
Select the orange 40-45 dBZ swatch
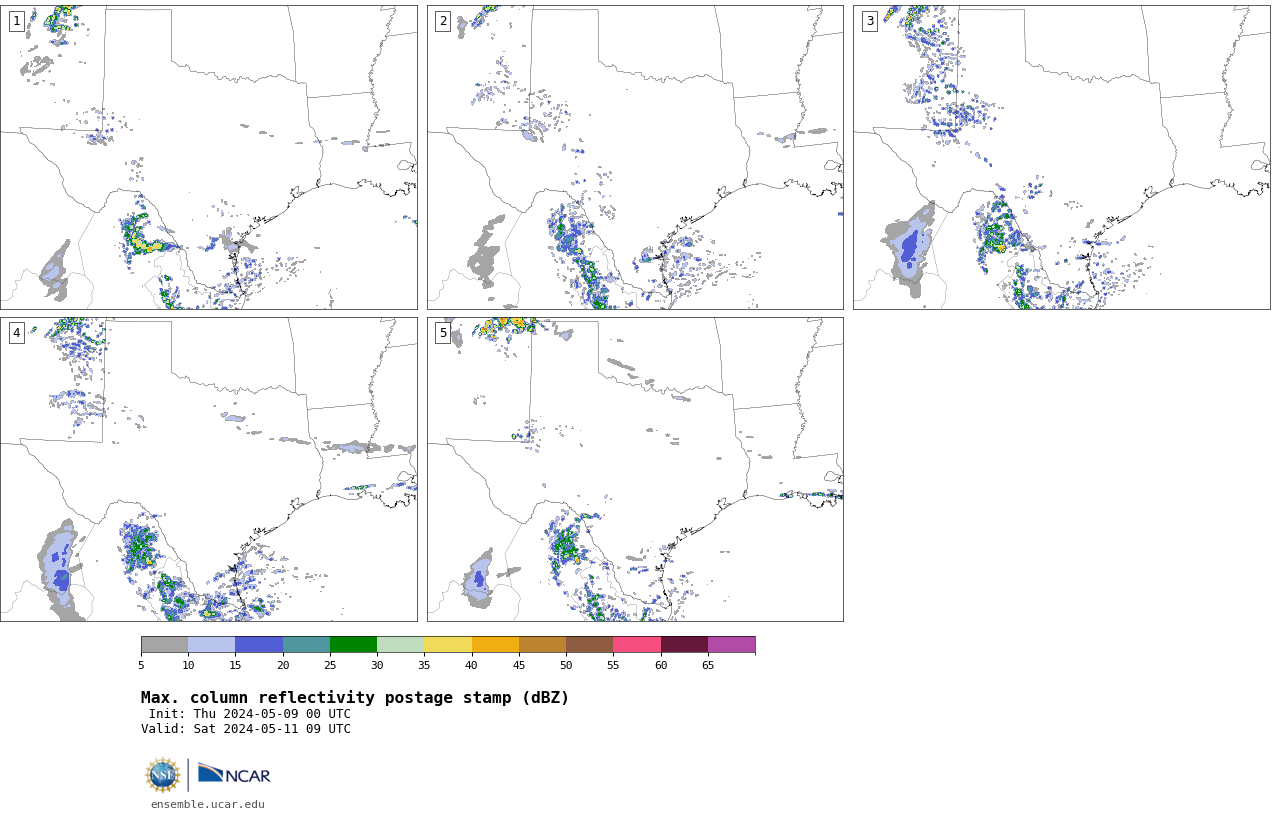pyautogui.click(x=495, y=645)
